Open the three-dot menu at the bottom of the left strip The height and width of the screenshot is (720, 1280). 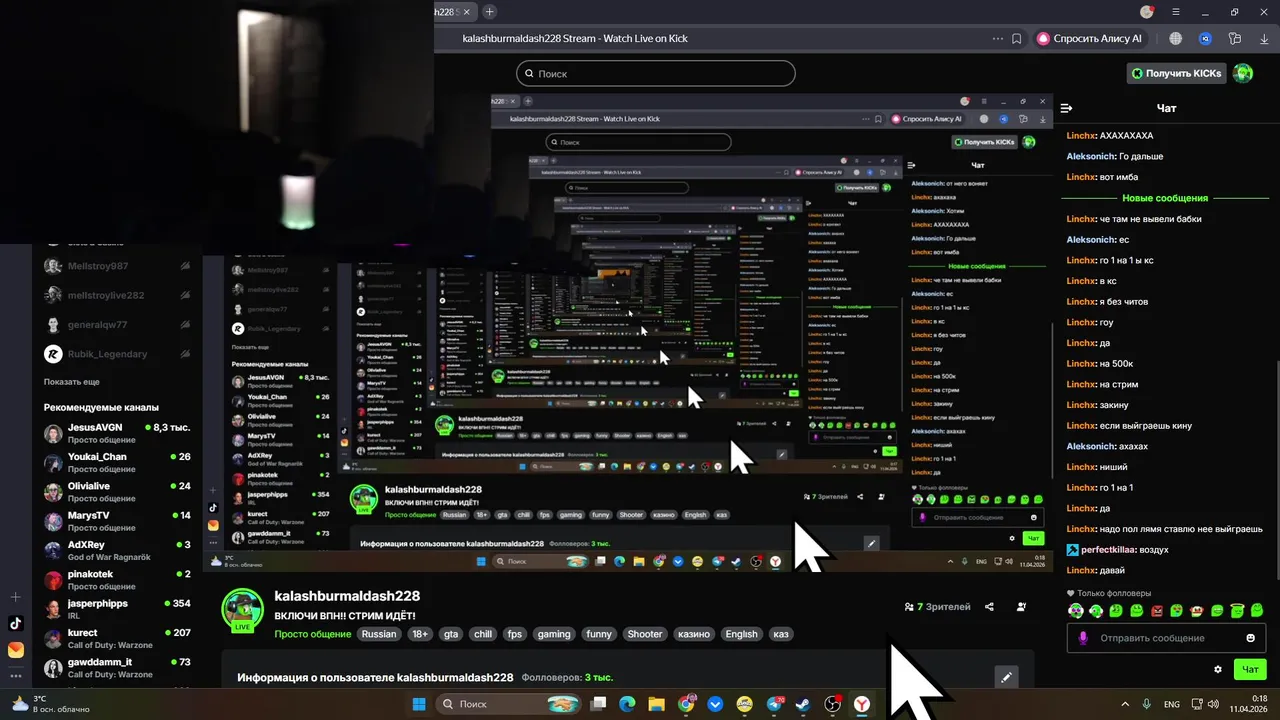coord(15,676)
